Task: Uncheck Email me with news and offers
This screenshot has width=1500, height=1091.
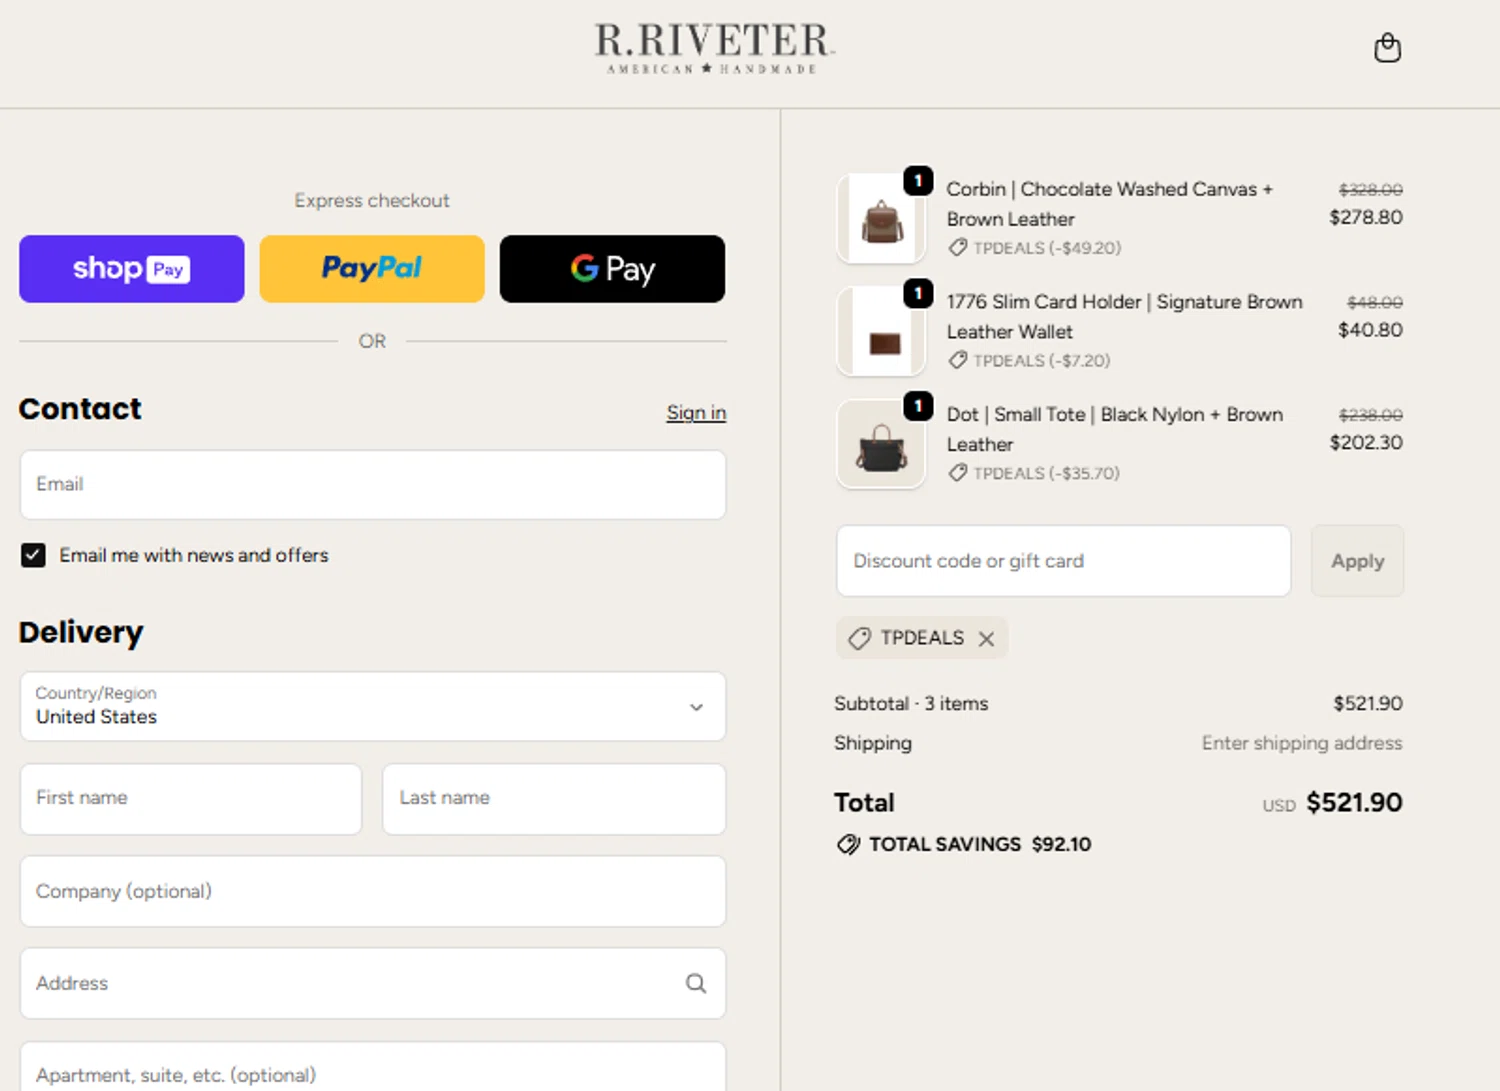Action: point(33,555)
